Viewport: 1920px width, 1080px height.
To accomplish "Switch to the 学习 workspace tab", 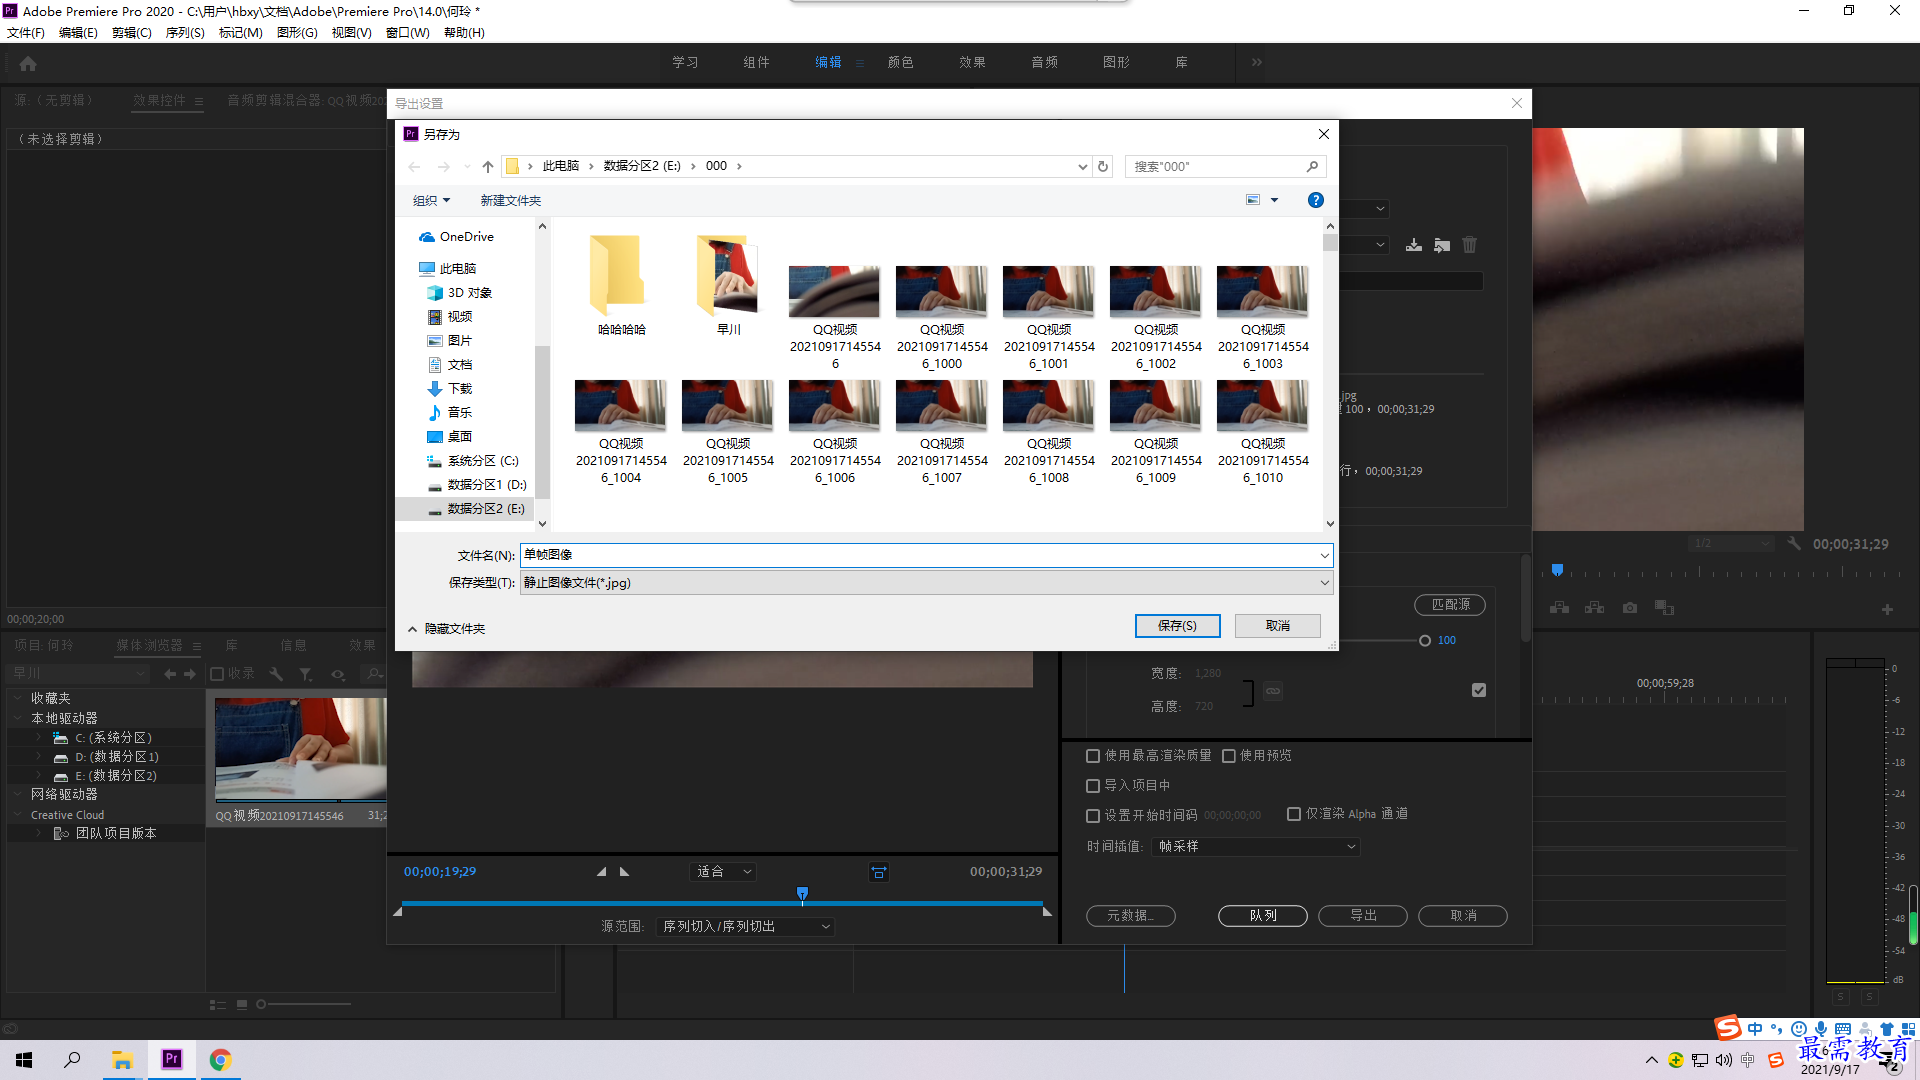I will (685, 62).
